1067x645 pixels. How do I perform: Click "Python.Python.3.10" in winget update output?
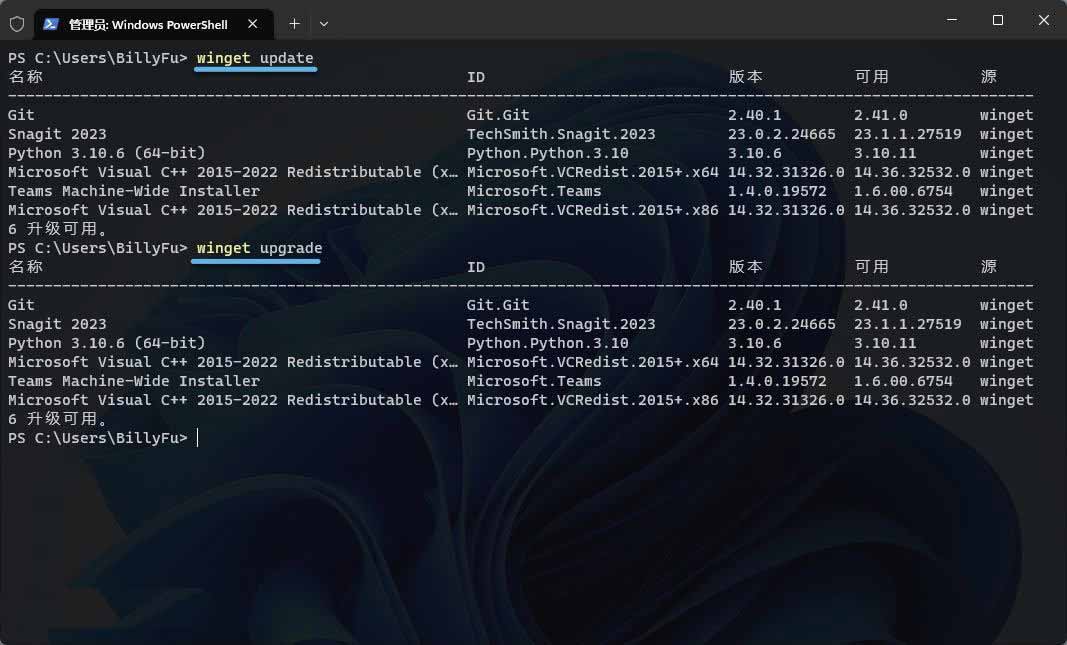[x=548, y=153]
